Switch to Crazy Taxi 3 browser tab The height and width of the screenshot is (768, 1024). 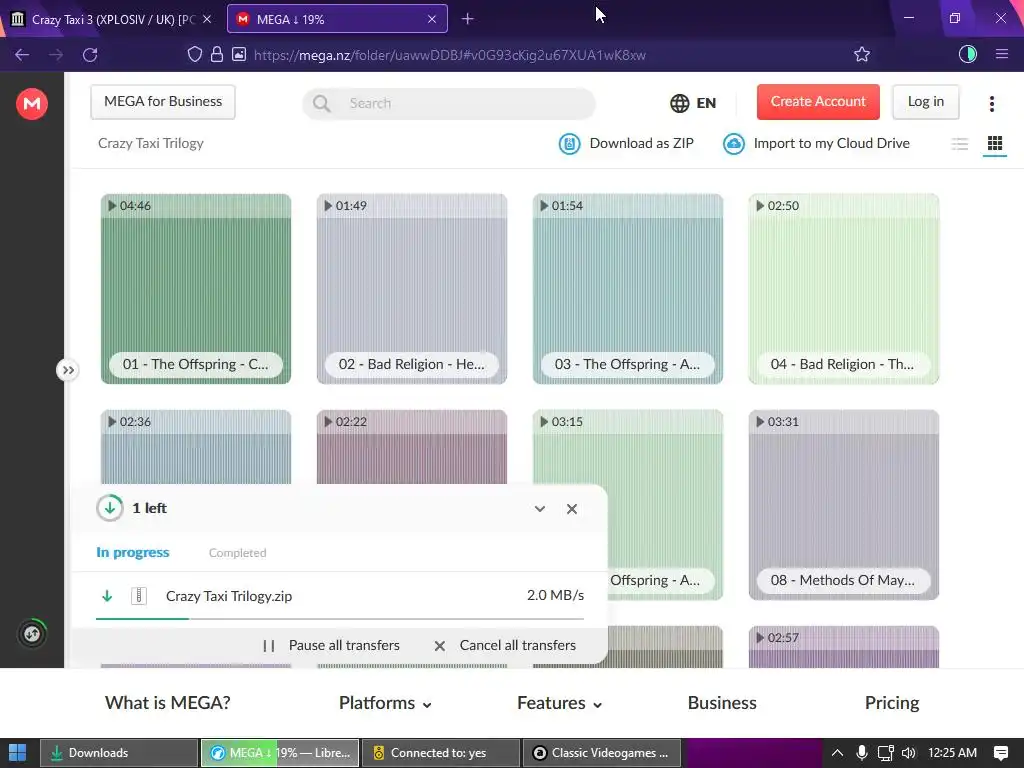pyautogui.click(x=112, y=19)
